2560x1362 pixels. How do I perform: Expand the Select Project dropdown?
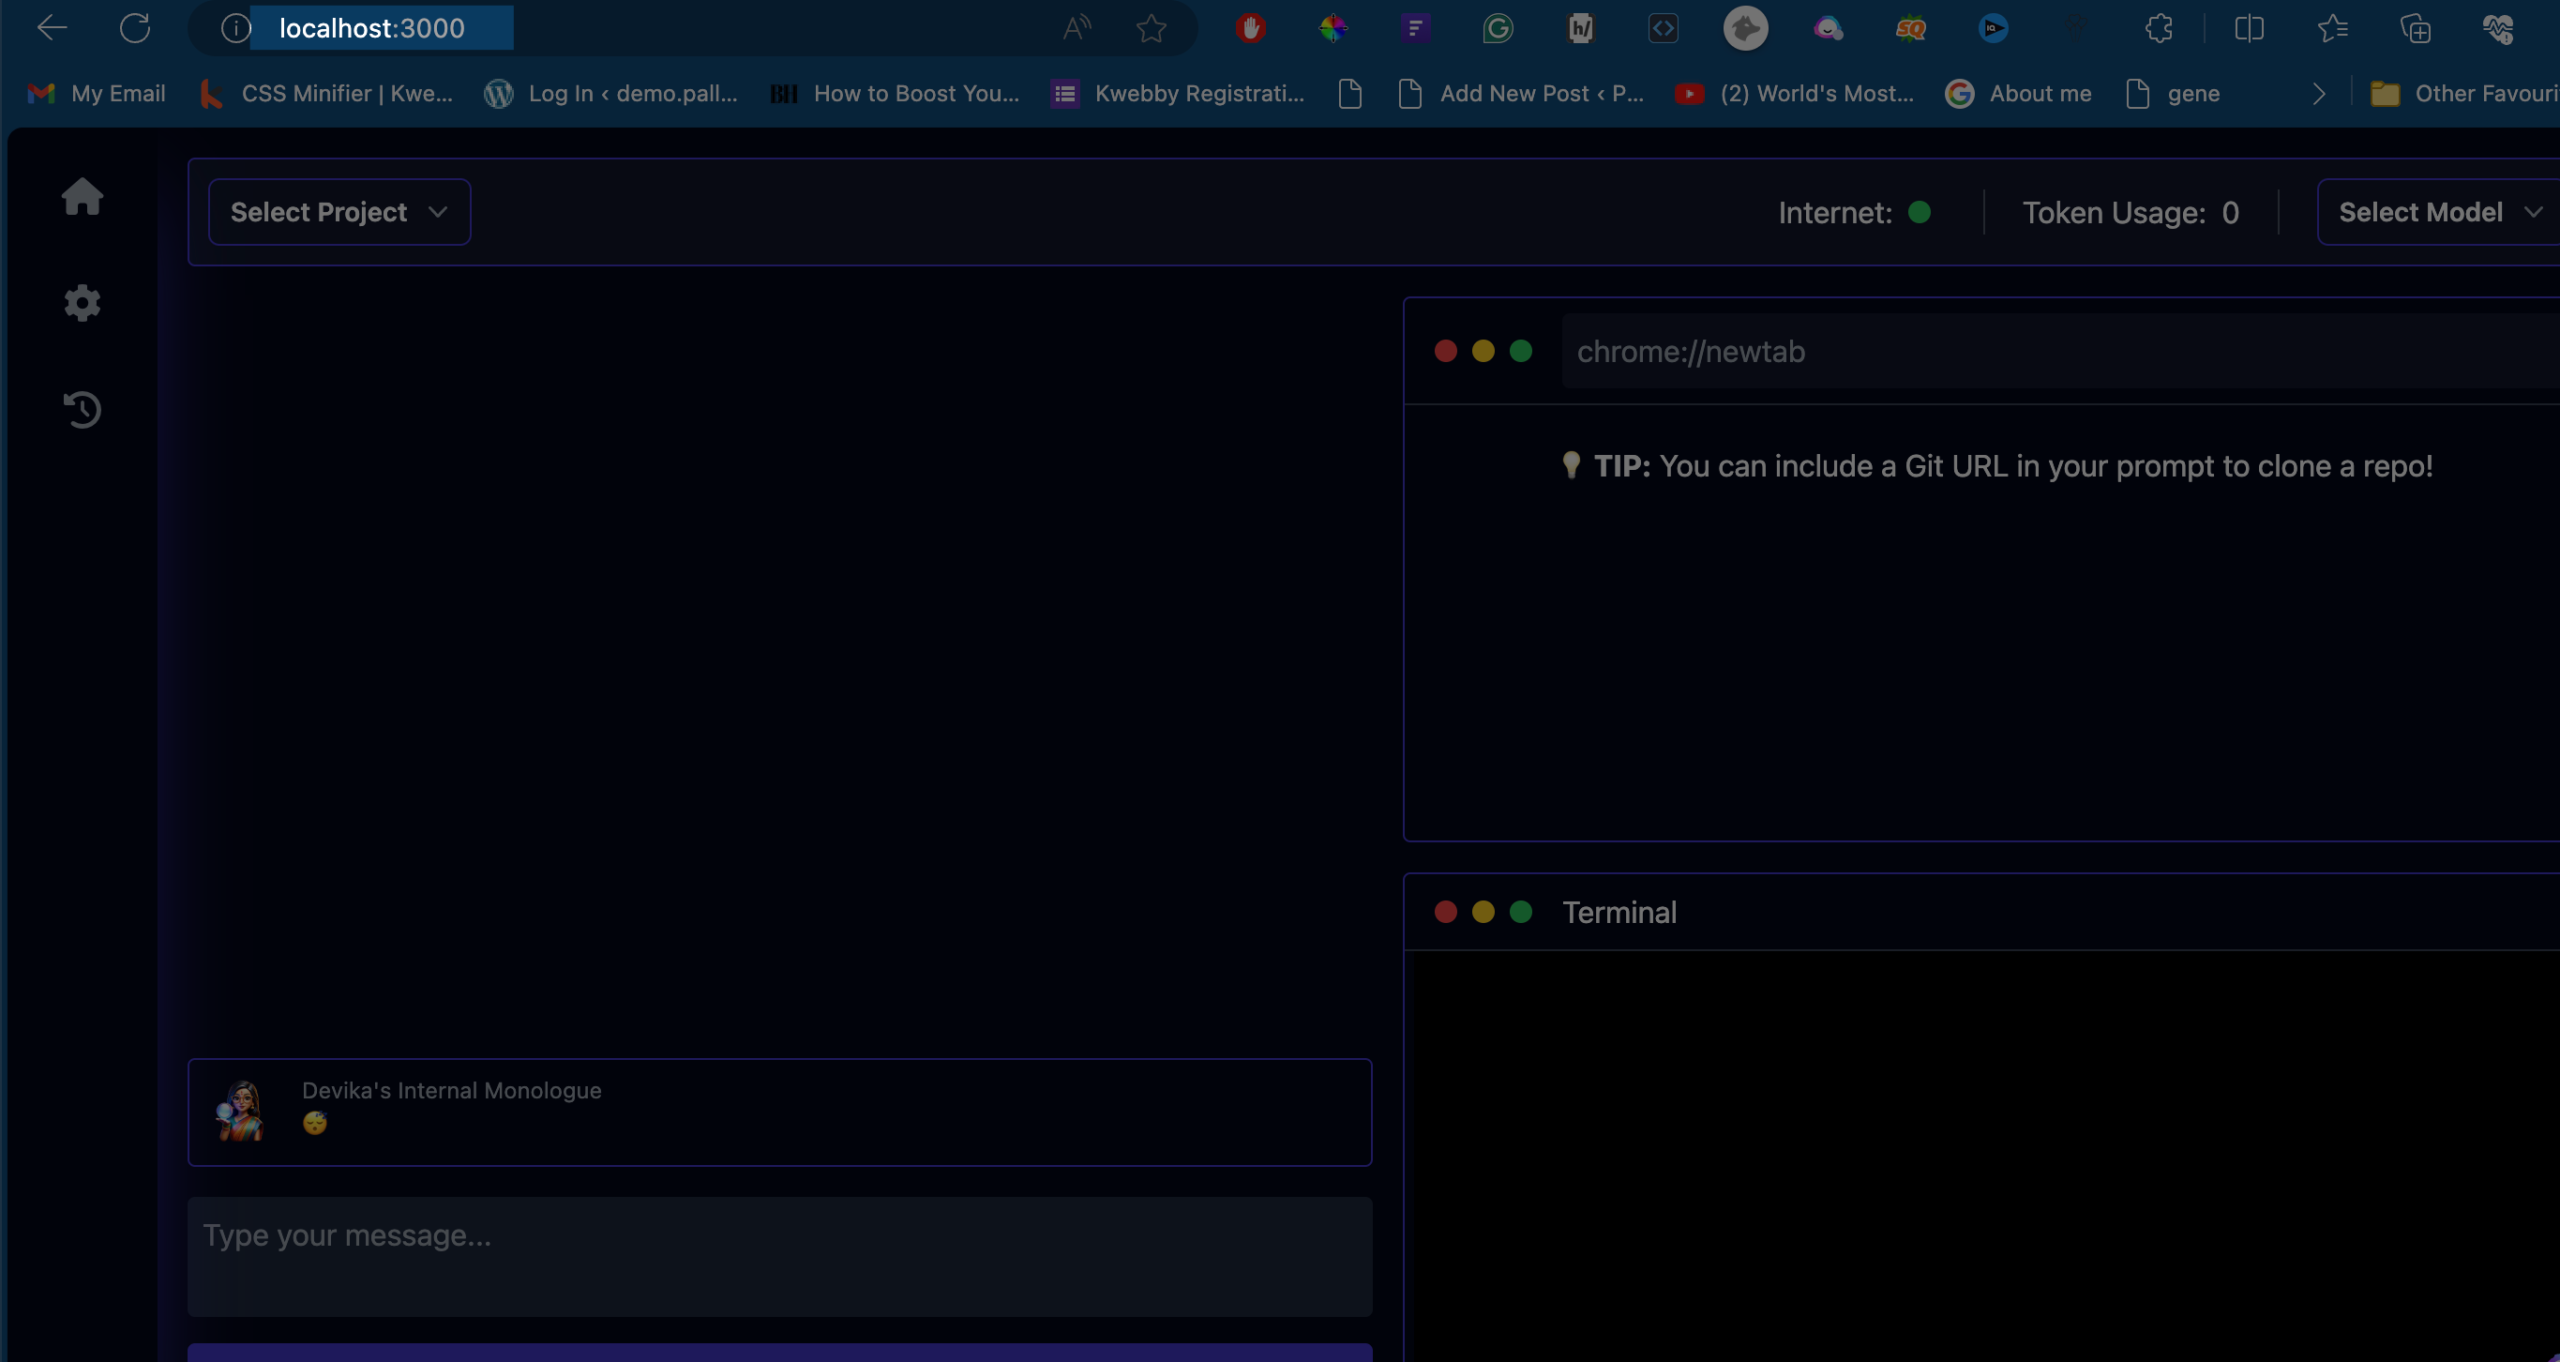(x=339, y=212)
